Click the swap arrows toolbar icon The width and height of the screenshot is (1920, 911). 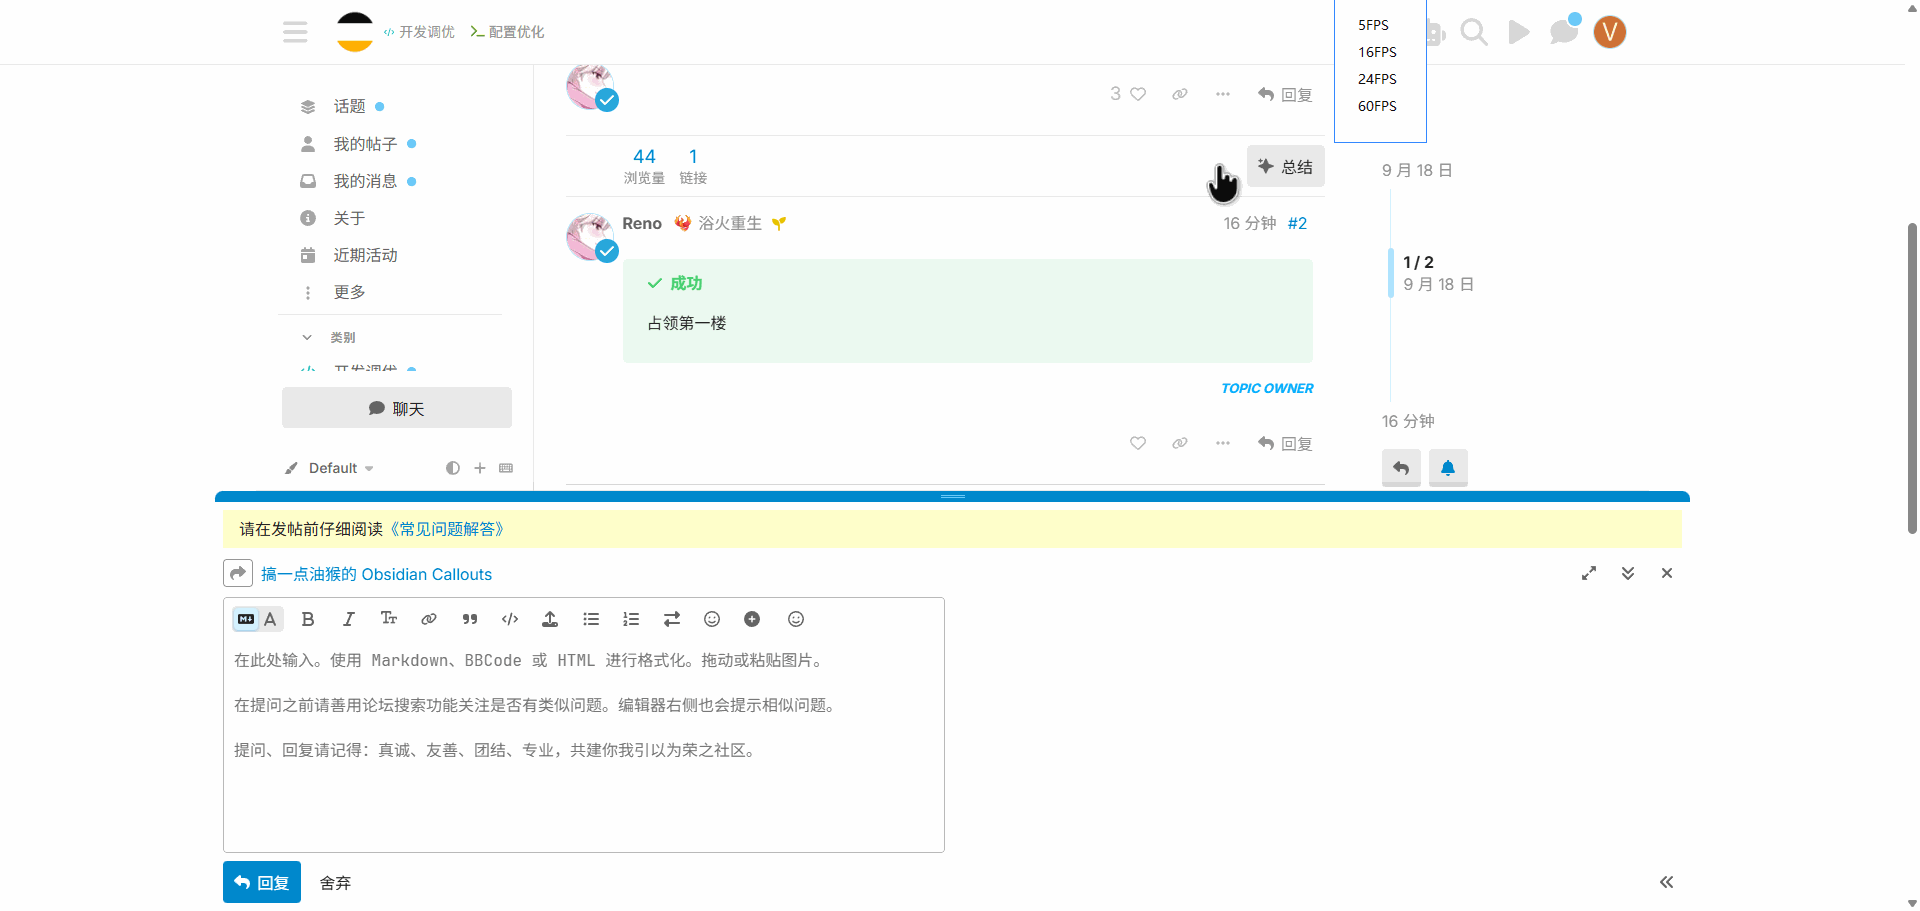[x=672, y=619]
